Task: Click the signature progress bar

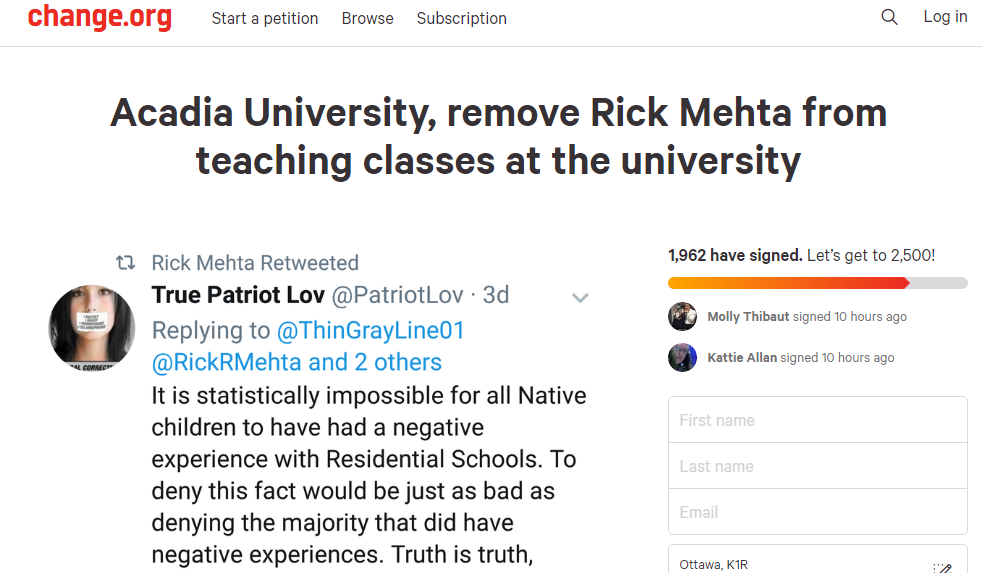Action: [x=817, y=283]
